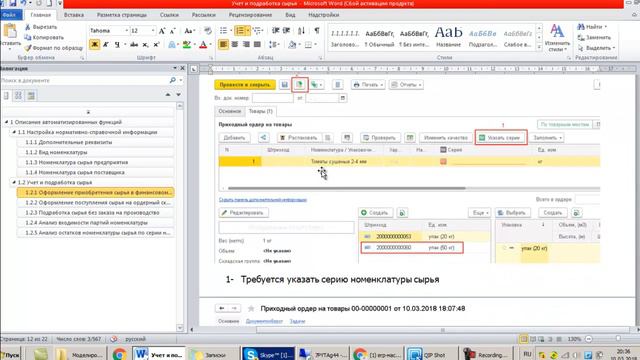Apply the text highlight color
640x360 pixels.
point(186,44)
